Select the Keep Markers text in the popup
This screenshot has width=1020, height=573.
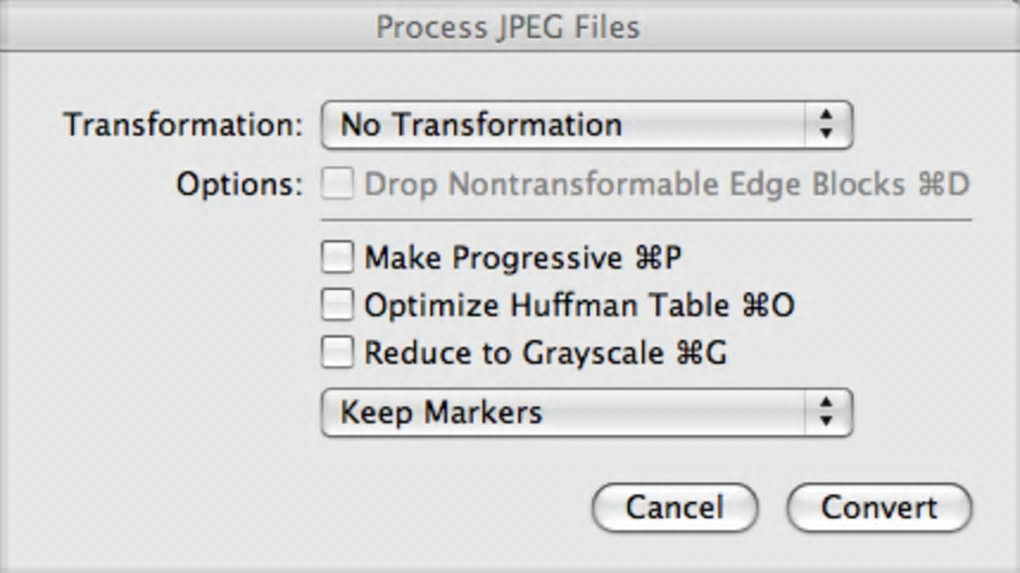(441, 413)
